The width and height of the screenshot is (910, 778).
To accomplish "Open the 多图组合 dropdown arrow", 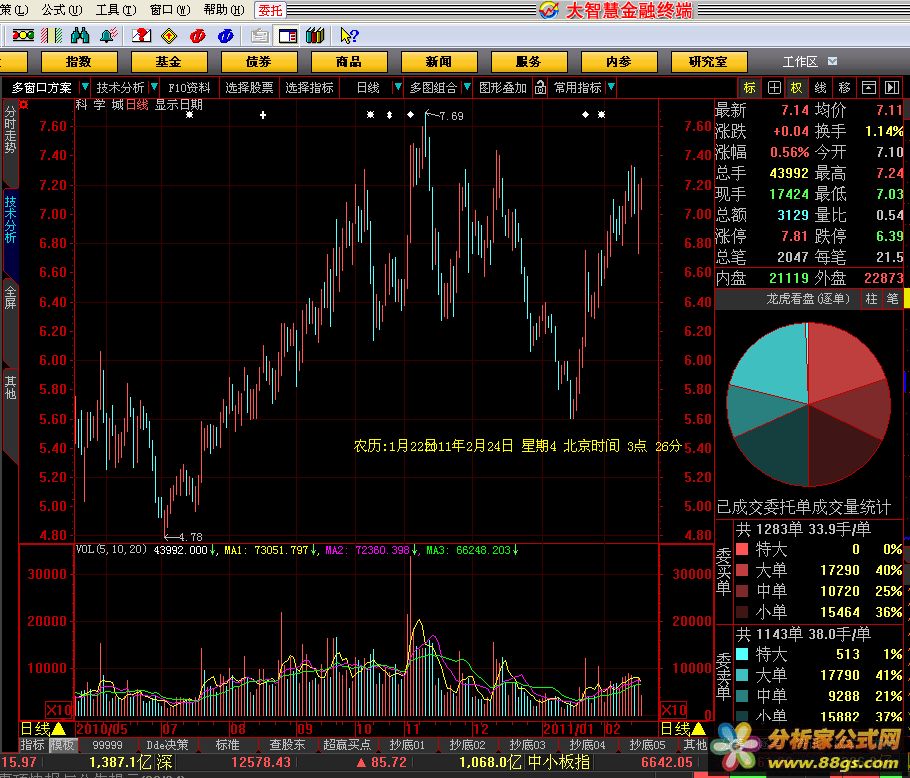I will [x=467, y=87].
